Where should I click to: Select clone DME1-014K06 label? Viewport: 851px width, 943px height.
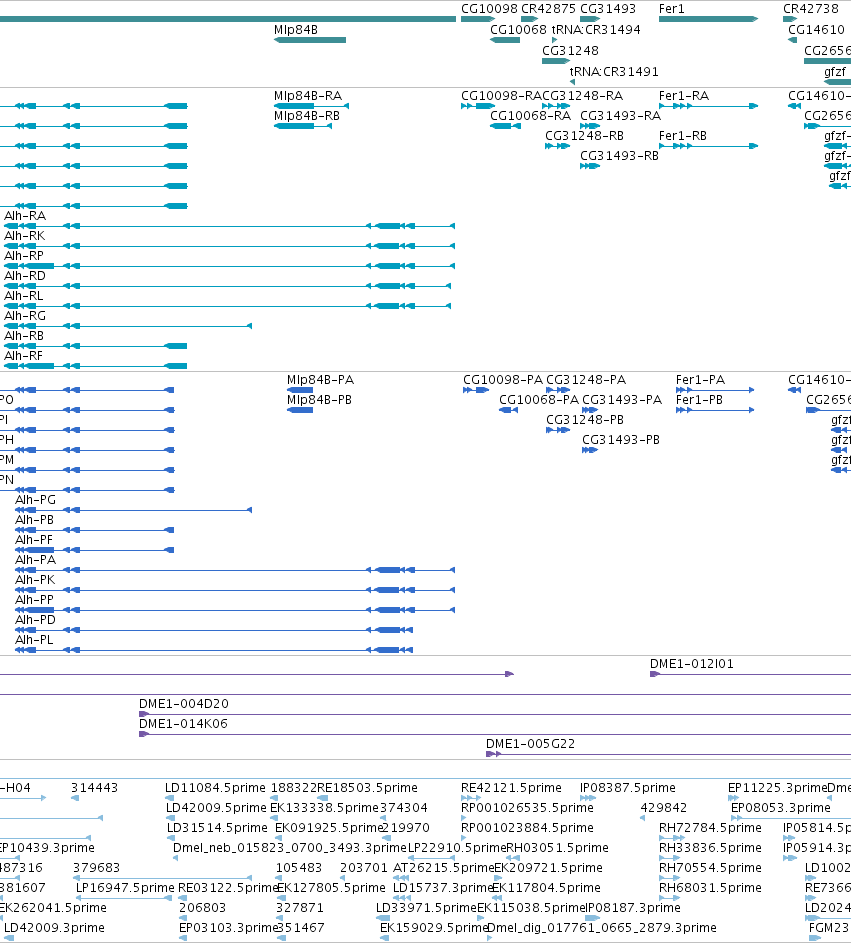(x=183, y=724)
